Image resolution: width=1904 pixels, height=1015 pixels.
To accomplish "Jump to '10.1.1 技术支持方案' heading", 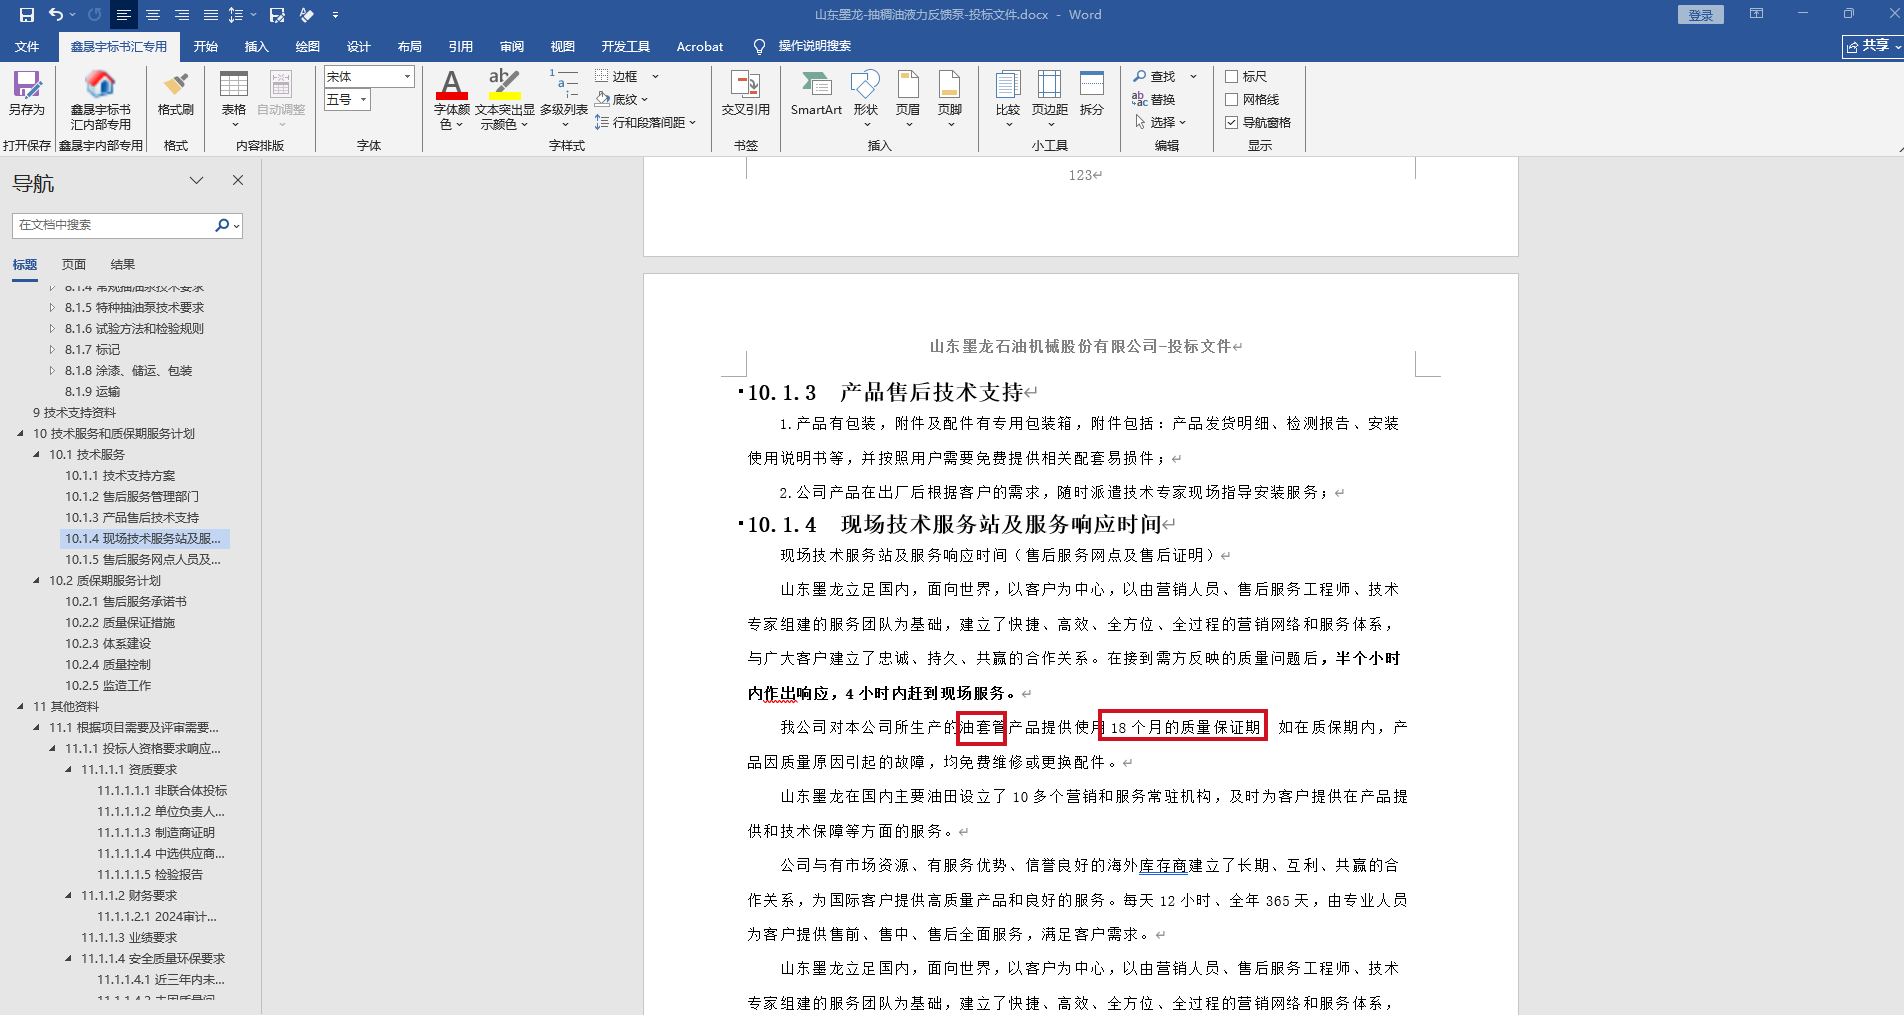I will pos(120,475).
